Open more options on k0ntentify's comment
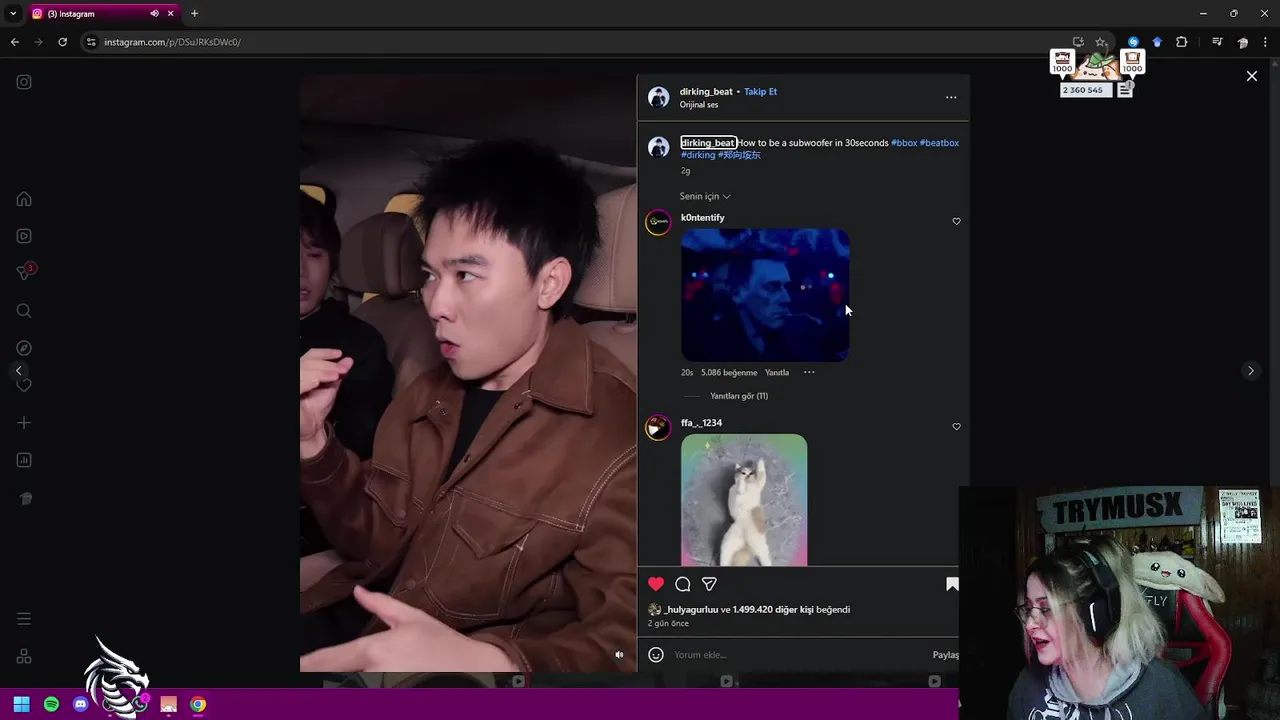1280x720 pixels. tap(809, 373)
